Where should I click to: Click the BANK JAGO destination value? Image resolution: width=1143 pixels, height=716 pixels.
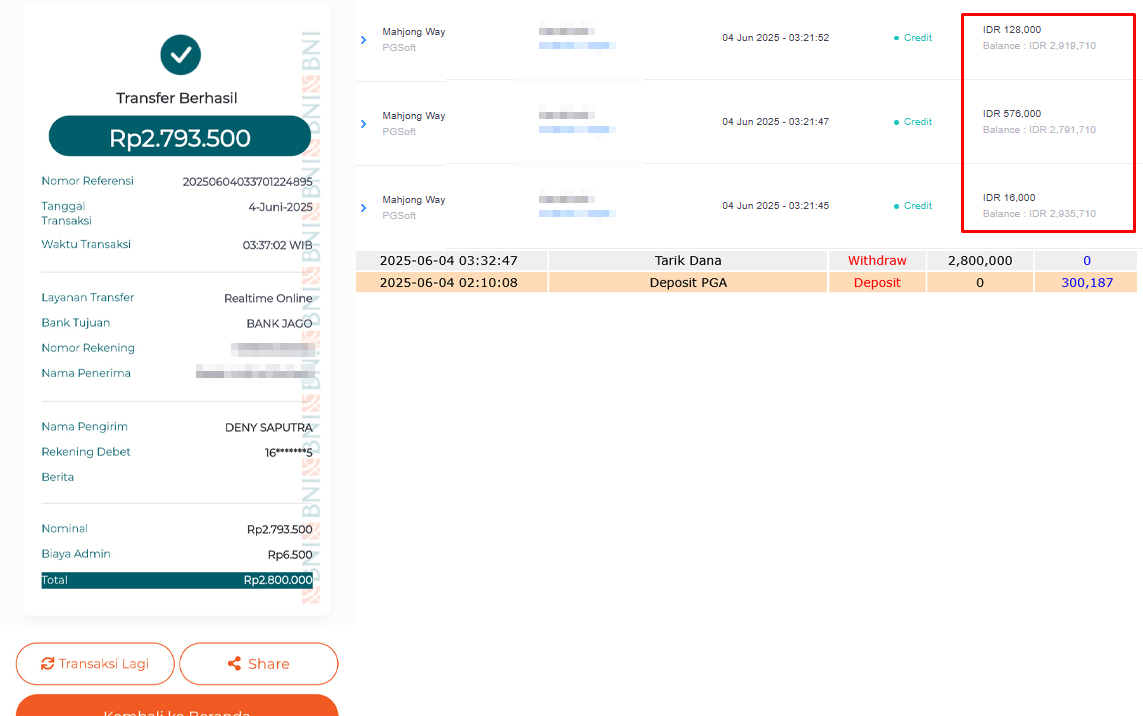click(279, 324)
